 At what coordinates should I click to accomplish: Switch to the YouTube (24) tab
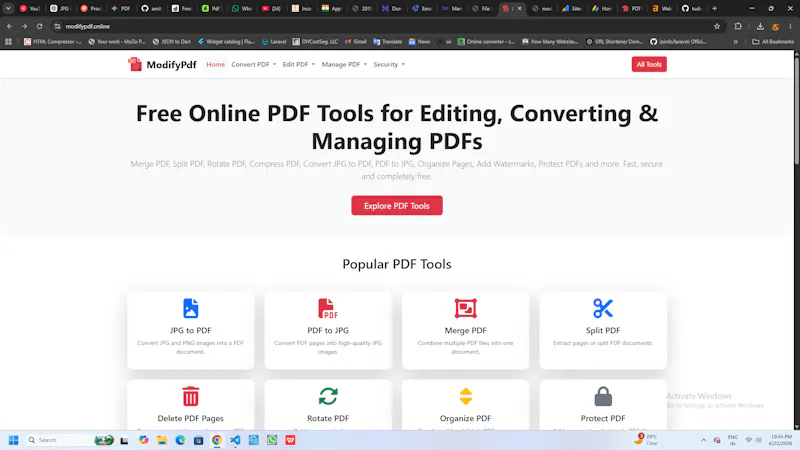pos(271,8)
